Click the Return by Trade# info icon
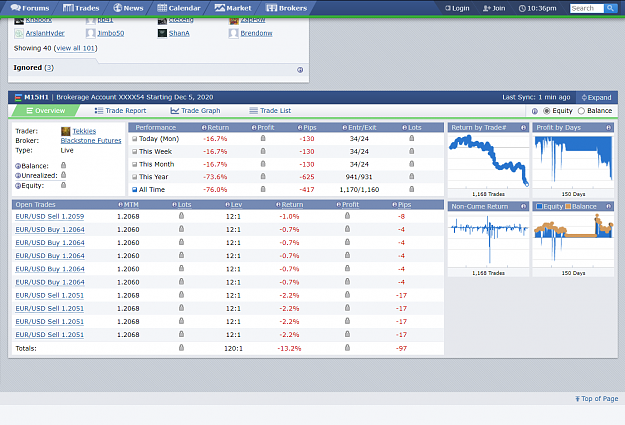Viewport: 625px width, 425px height. click(523, 128)
